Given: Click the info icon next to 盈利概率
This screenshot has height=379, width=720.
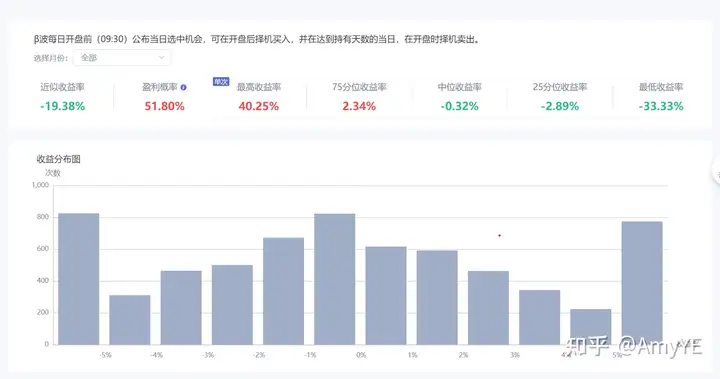Looking at the screenshot, I should pyautogui.click(x=183, y=87).
